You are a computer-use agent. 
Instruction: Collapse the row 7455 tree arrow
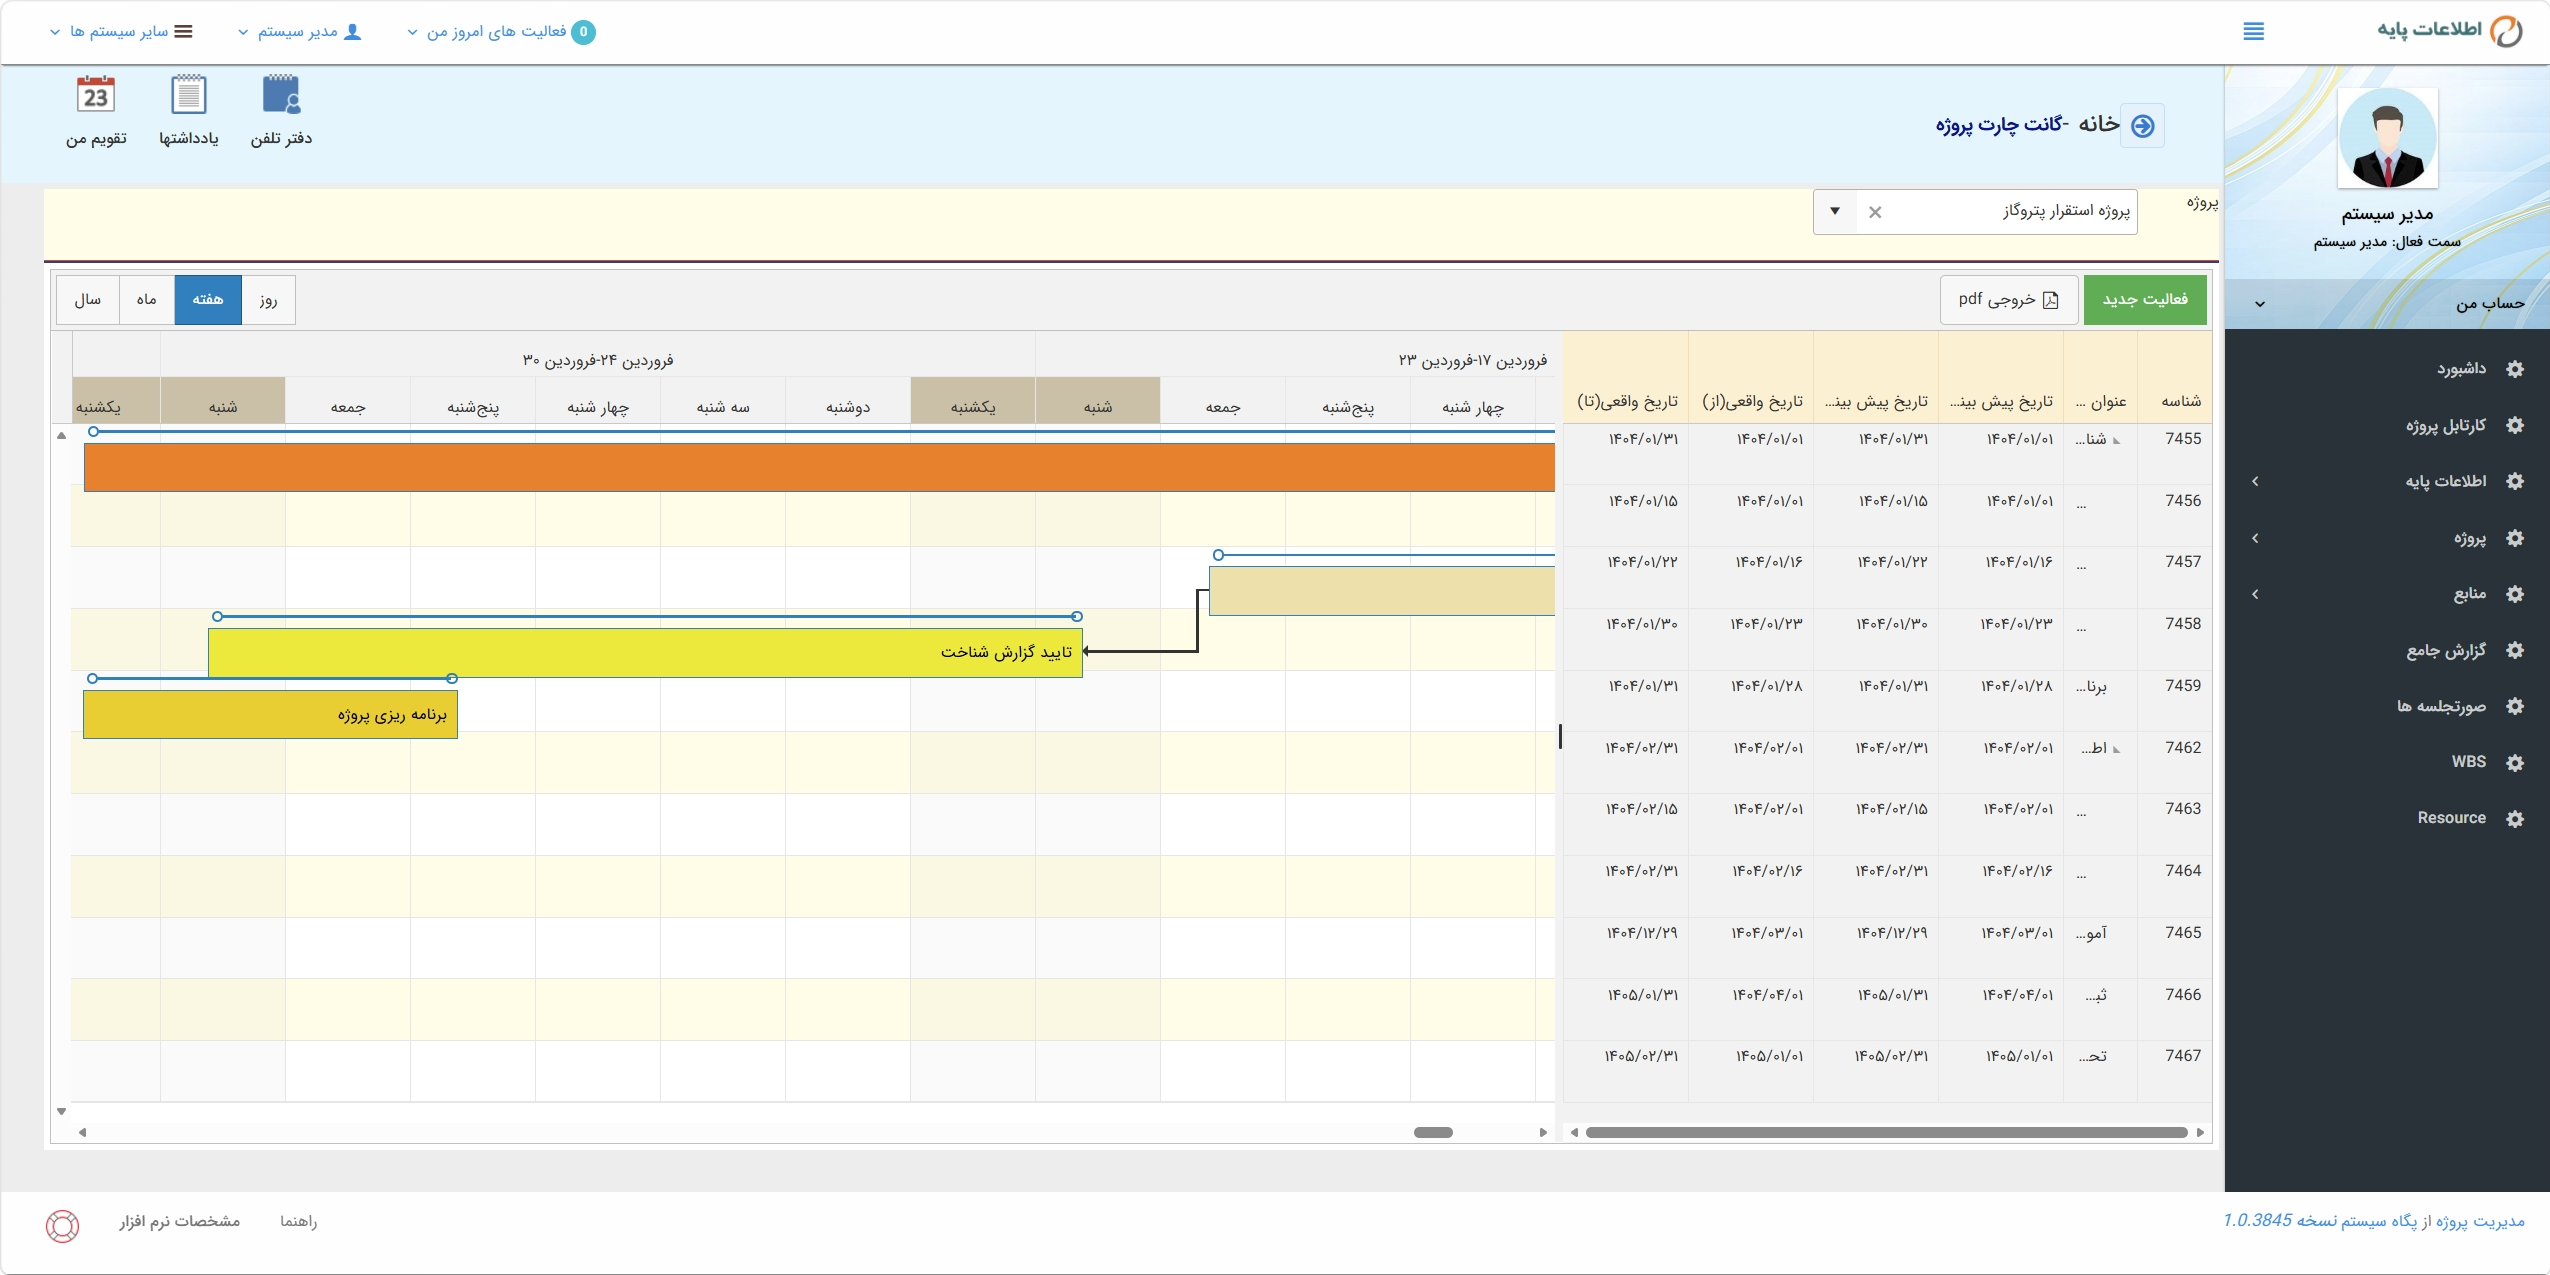click(2116, 440)
